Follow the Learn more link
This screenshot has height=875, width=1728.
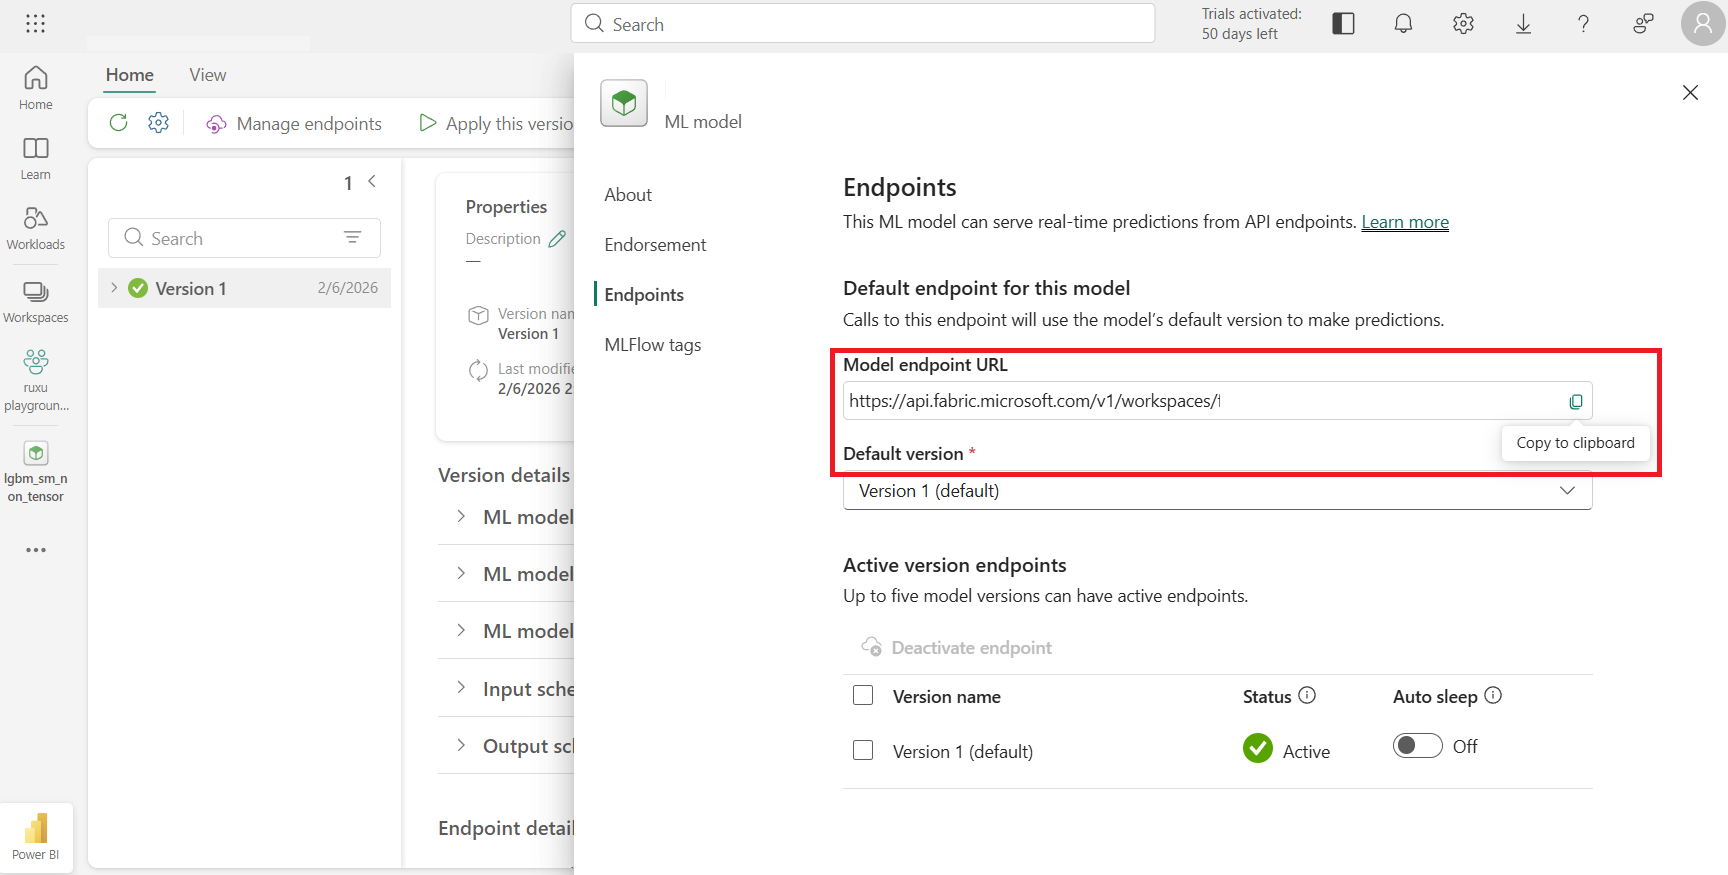tap(1404, 222)
